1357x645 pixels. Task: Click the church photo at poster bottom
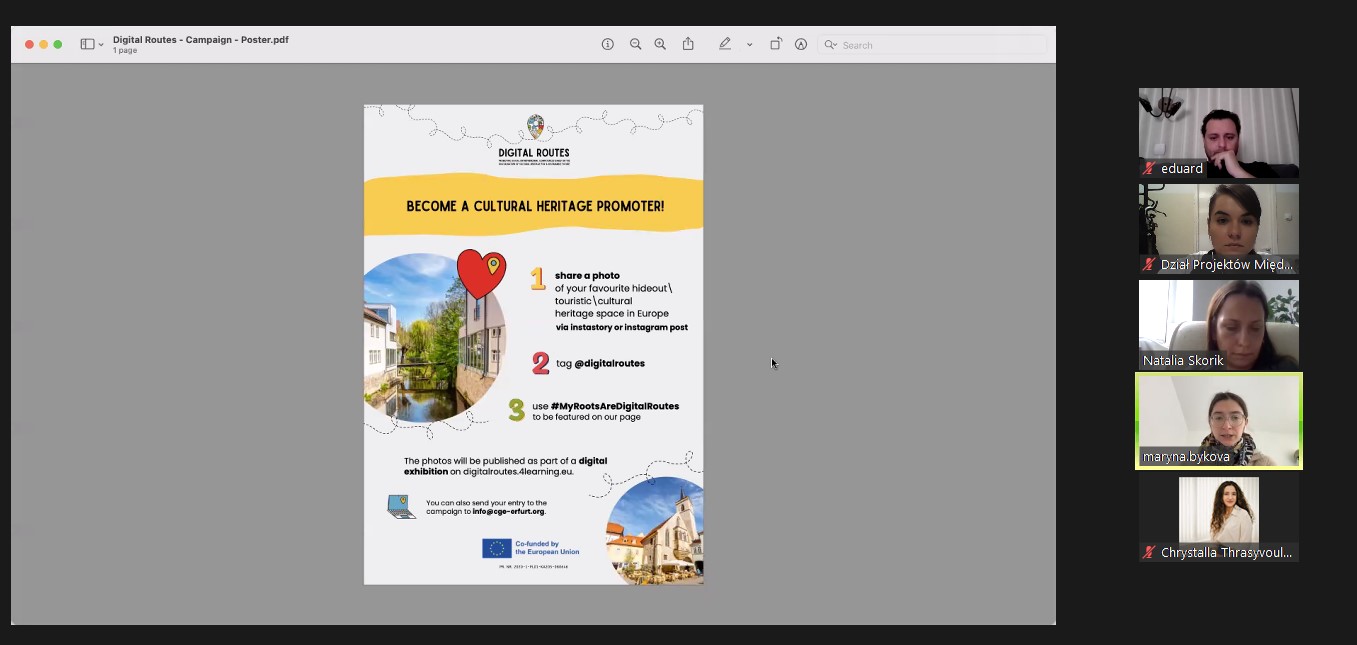656,531
